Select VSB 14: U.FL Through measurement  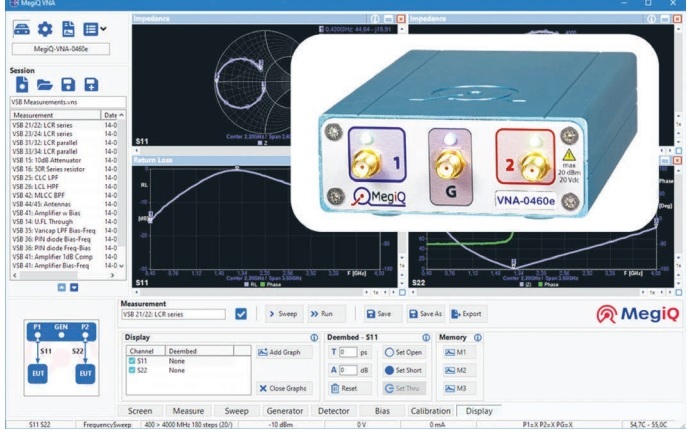[x=64, y=222]
